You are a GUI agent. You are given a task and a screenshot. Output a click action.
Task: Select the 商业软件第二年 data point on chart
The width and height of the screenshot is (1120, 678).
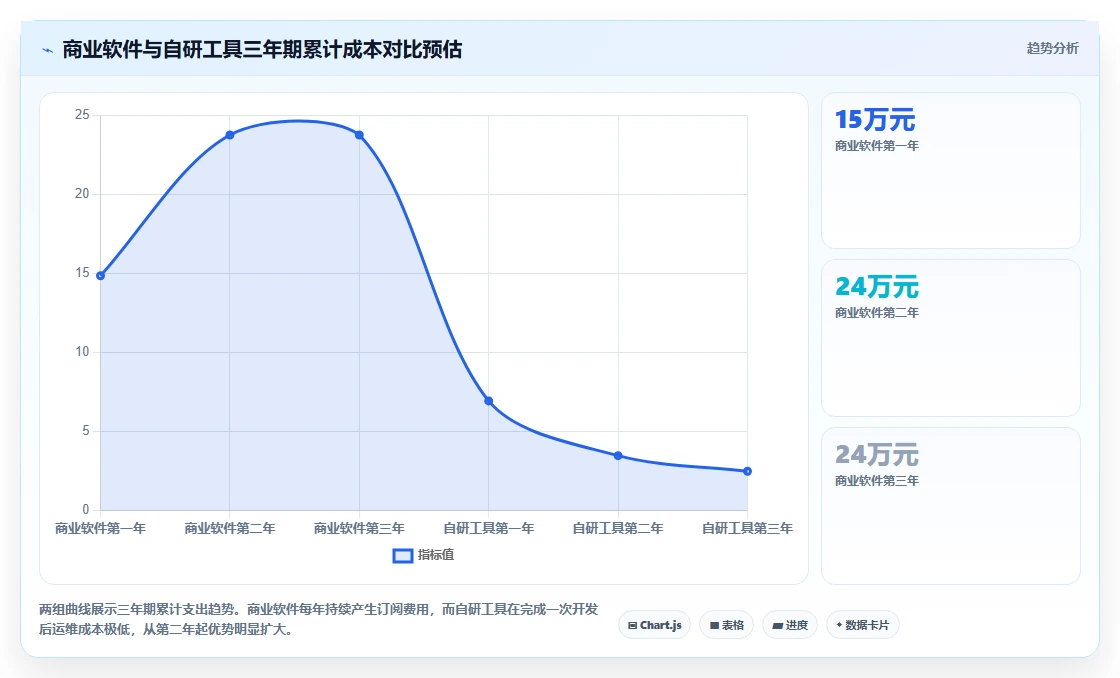click(x=230, y=135)
